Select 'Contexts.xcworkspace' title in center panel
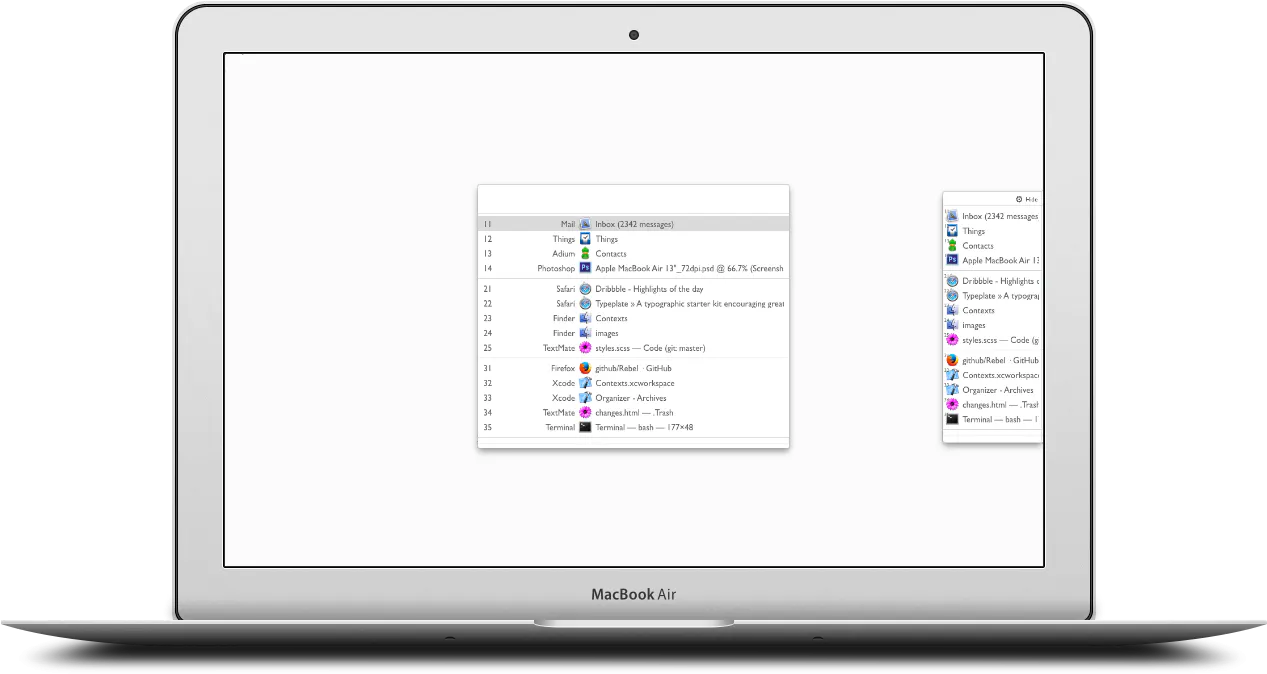The height and width of the screenshot is (674, 1267). pyautogui.click(x=635, y=383)
